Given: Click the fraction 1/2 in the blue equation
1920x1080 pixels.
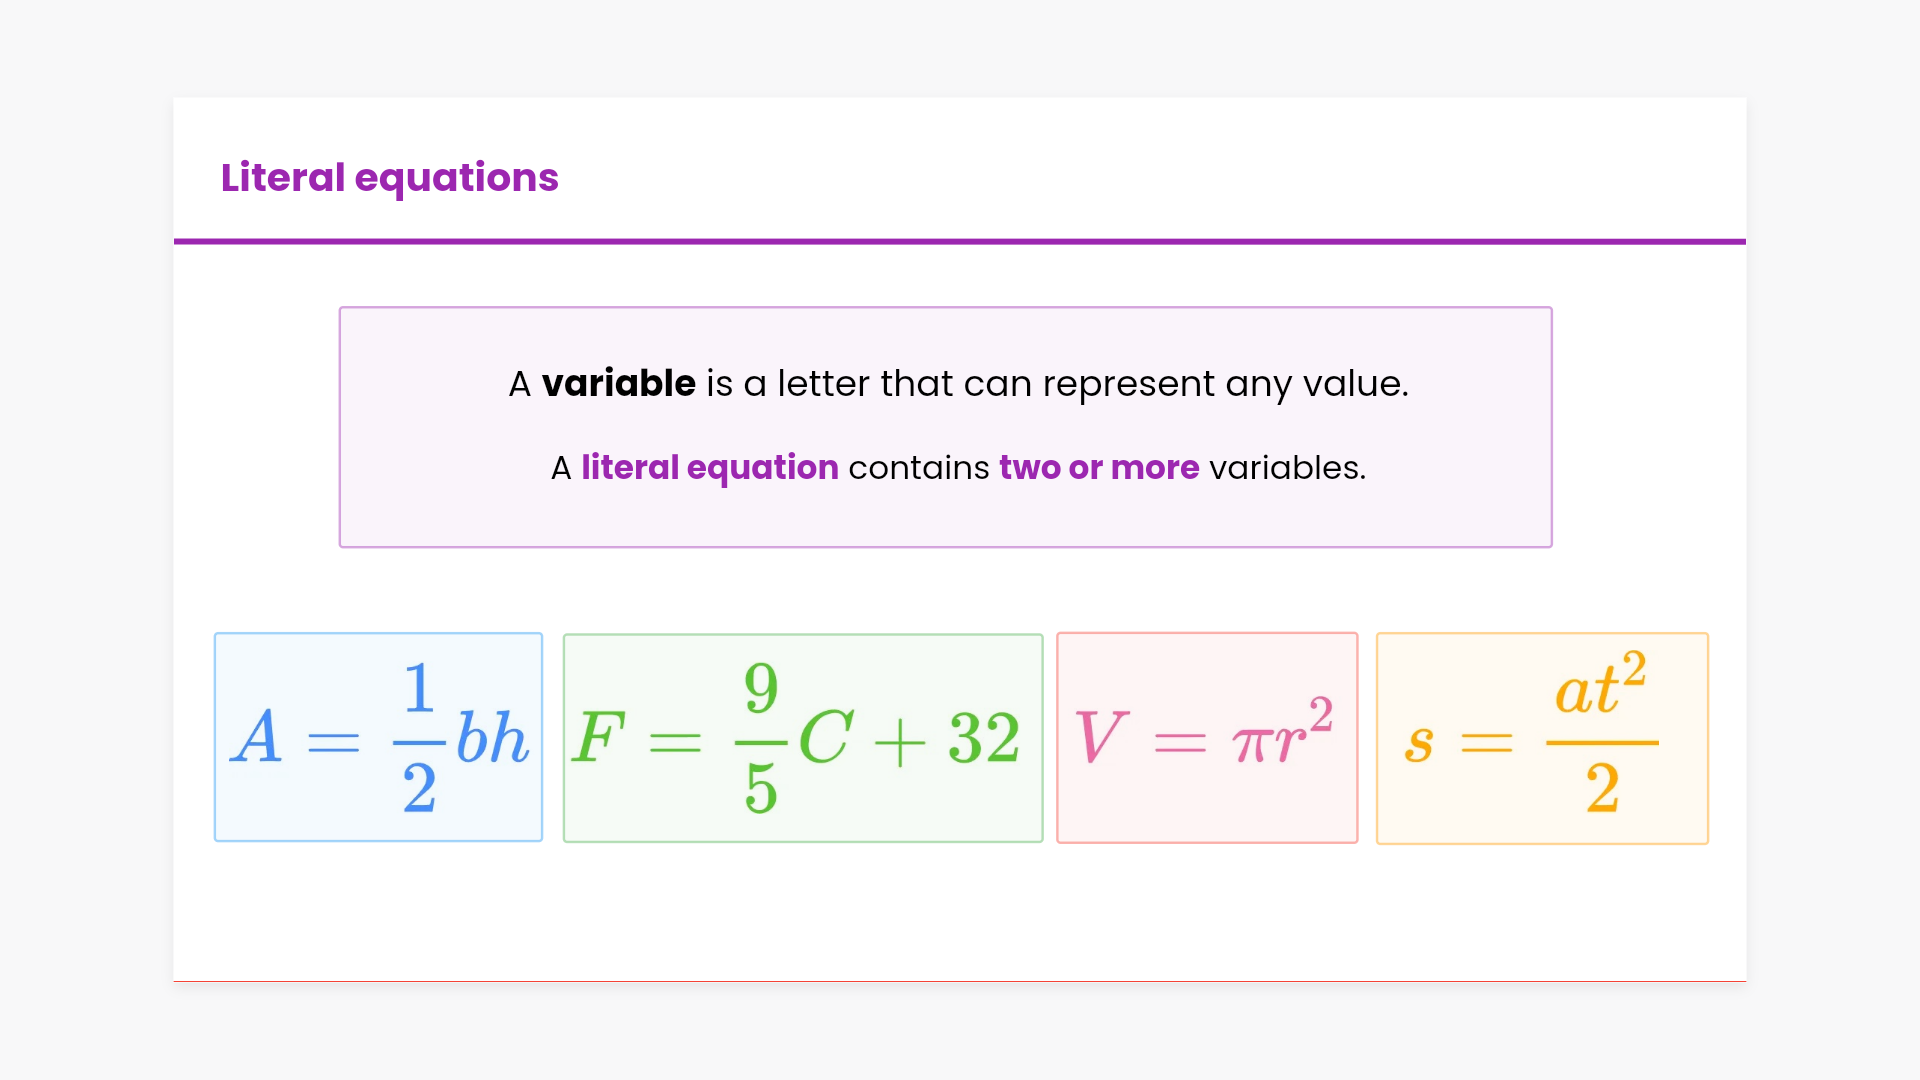Looking at the screenshot, I should 419,738.
